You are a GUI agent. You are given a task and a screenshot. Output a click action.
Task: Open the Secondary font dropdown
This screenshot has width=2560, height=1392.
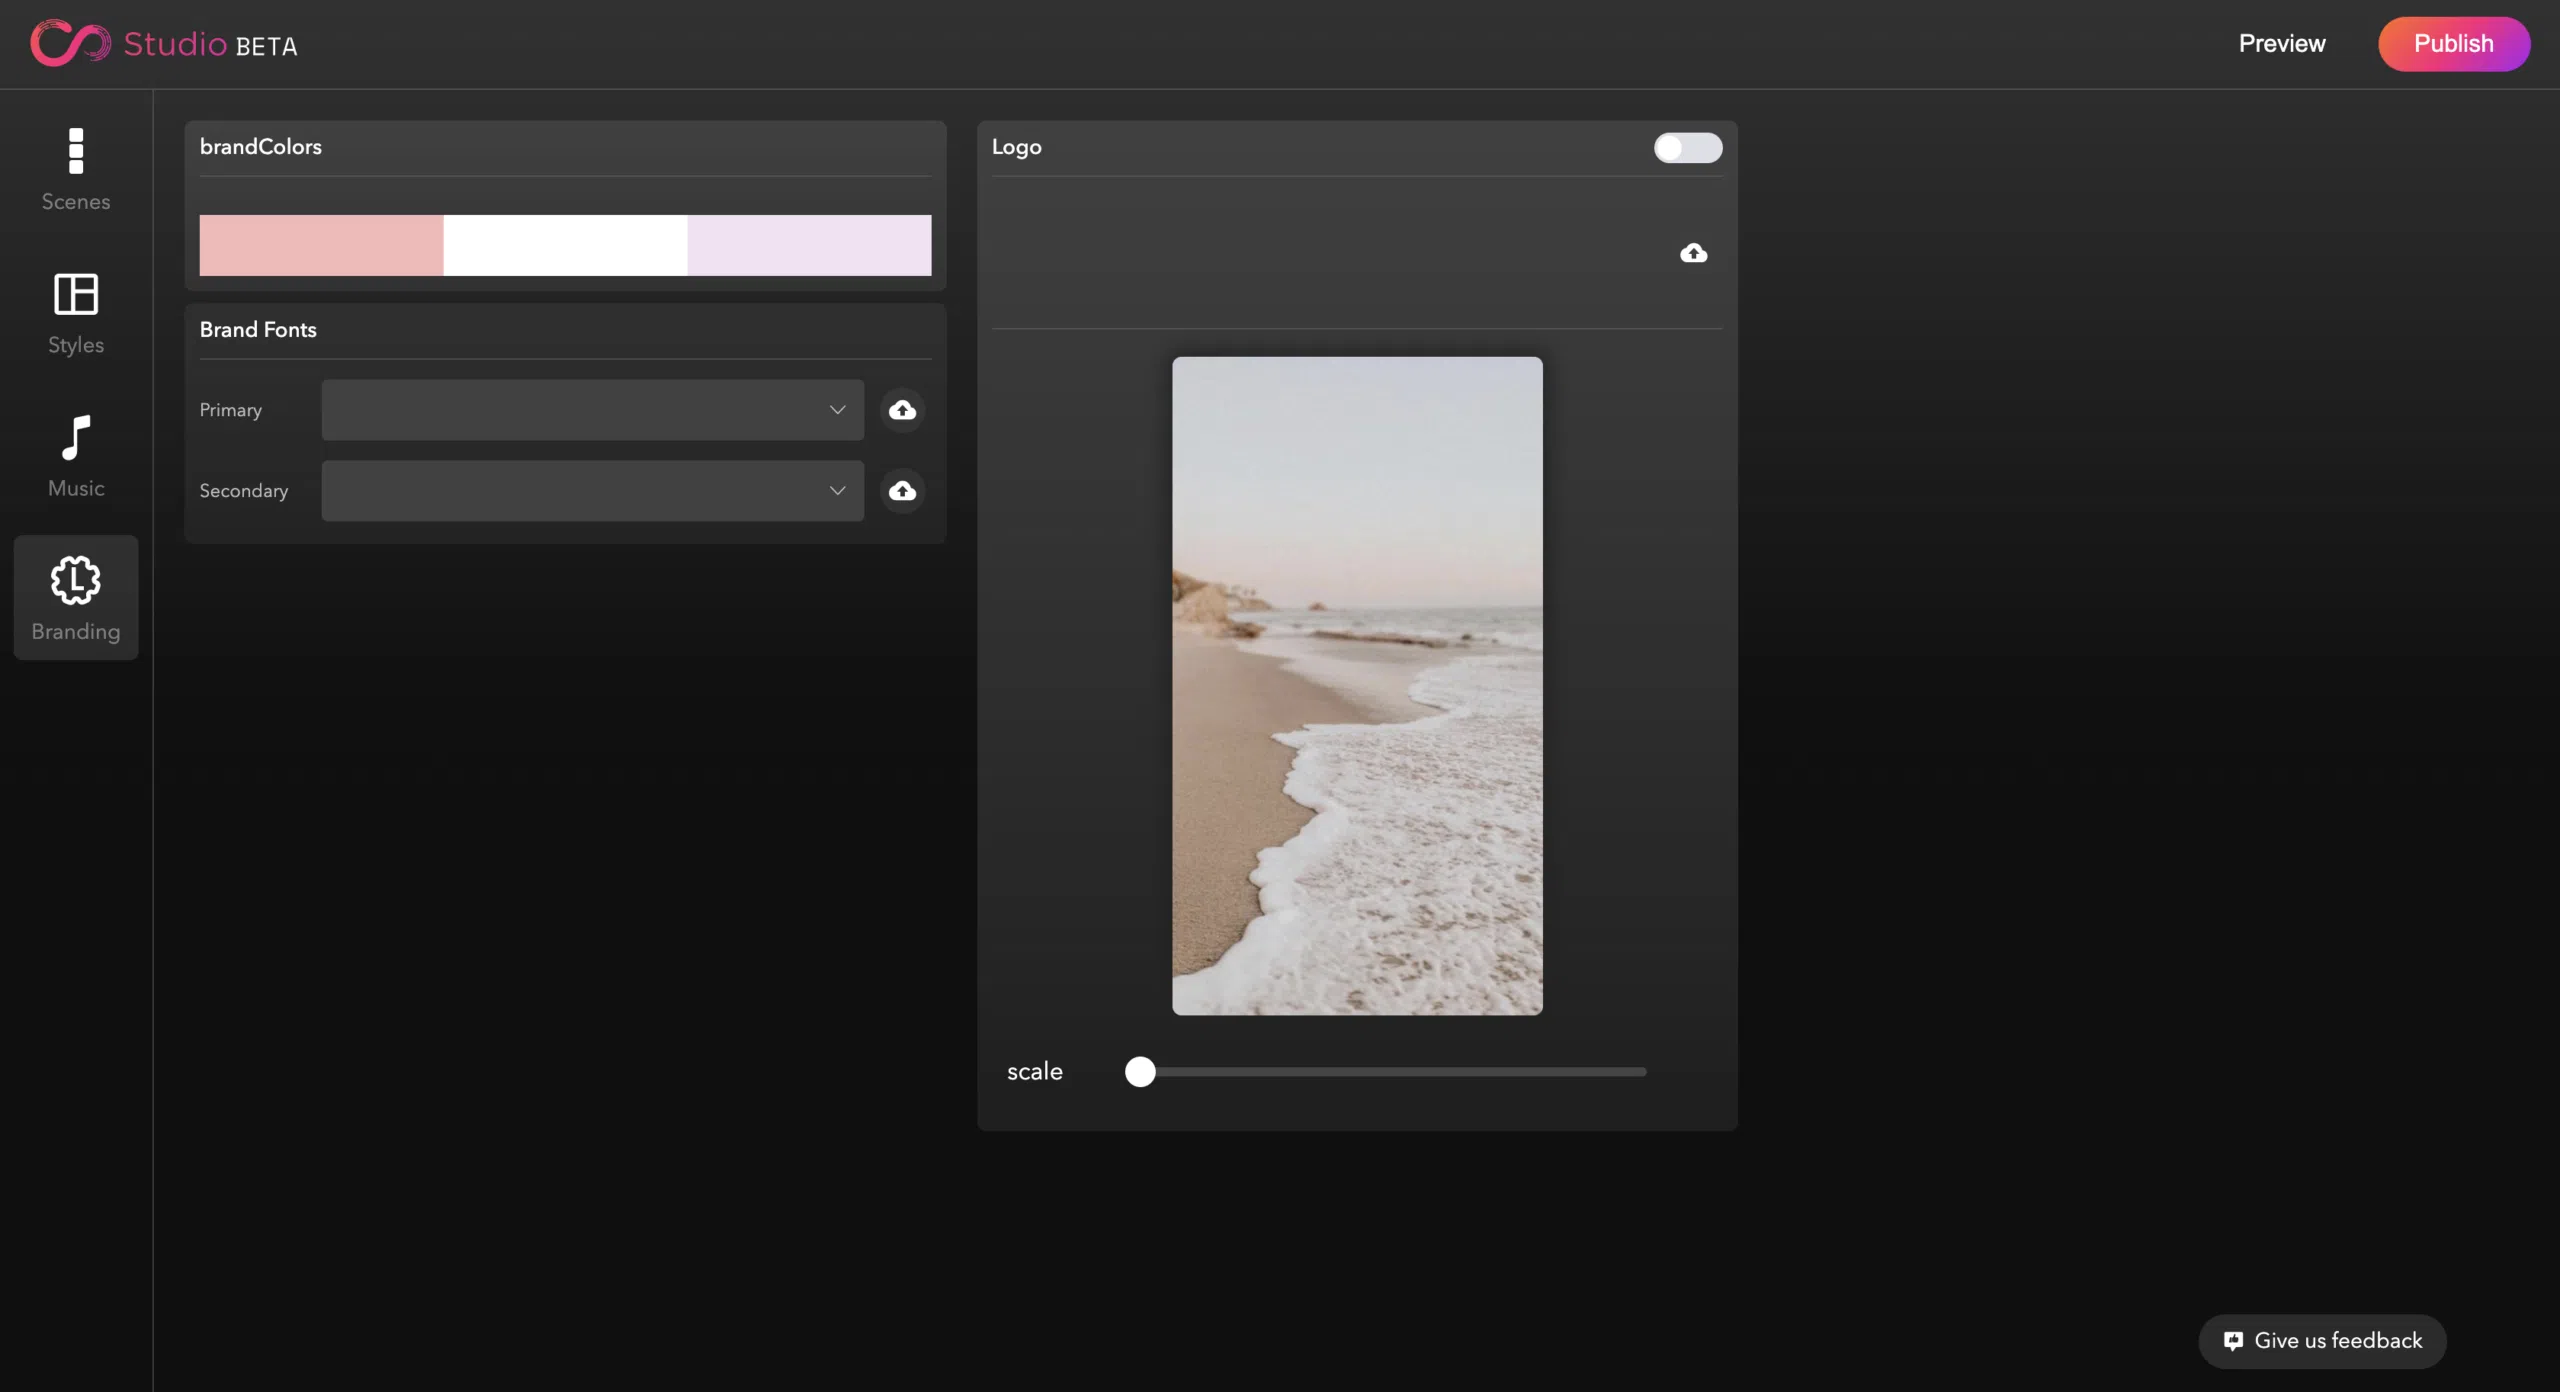pos(592,491)
